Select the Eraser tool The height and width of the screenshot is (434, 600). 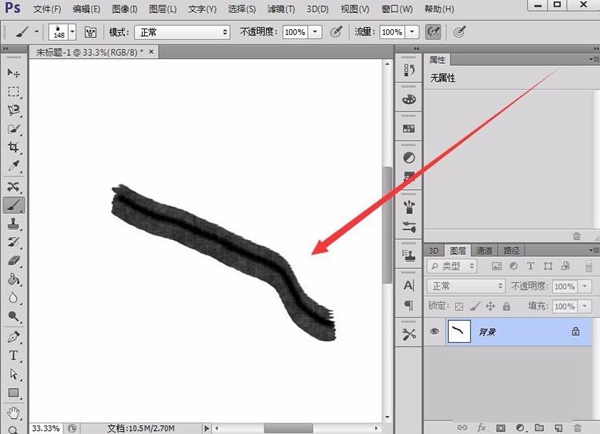pos(14,260)
